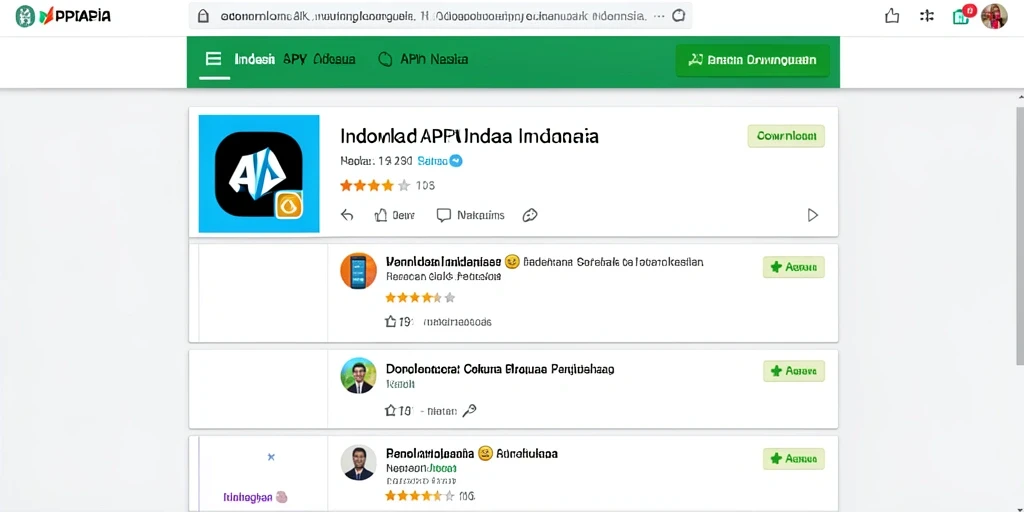Click the microphone icon in the second review

tap(470, 410)
